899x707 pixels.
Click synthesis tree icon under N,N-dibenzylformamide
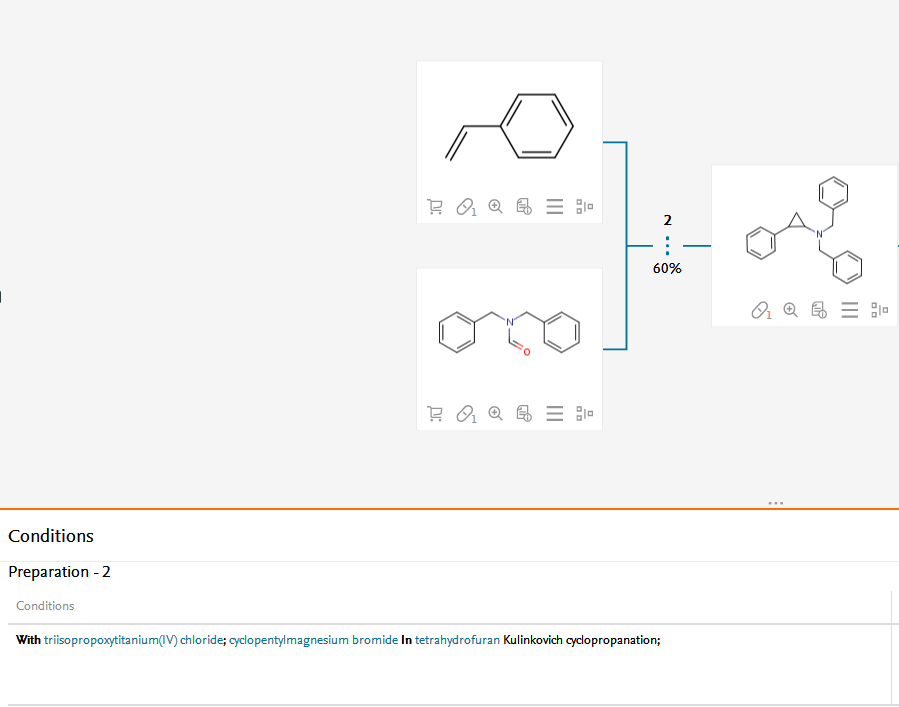pyautogui.click(x=585, y=413)
